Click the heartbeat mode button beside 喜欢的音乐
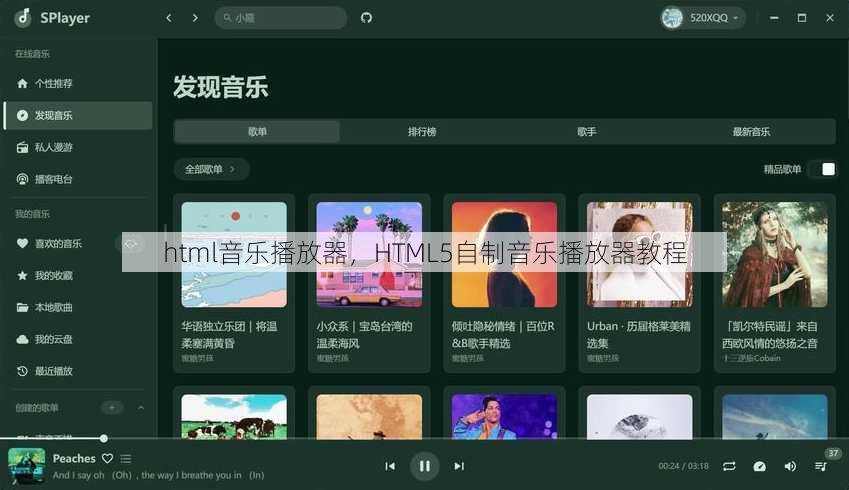849x490 pixels. click(x=130, y=244)
